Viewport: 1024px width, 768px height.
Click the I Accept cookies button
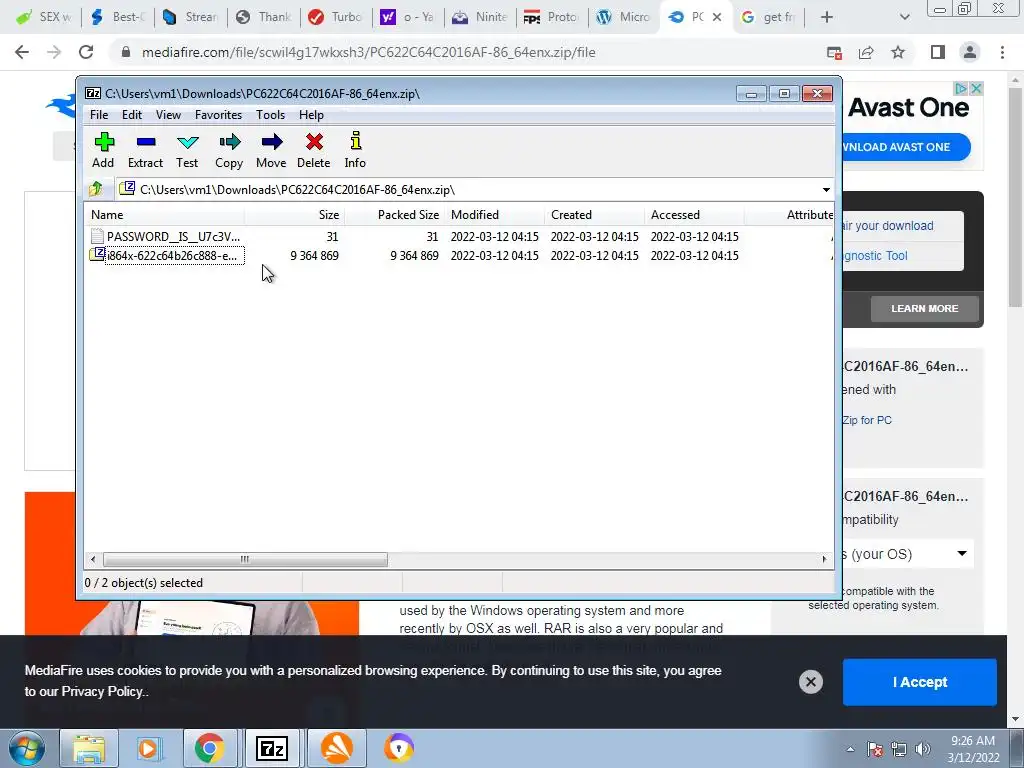coord(920,682)
